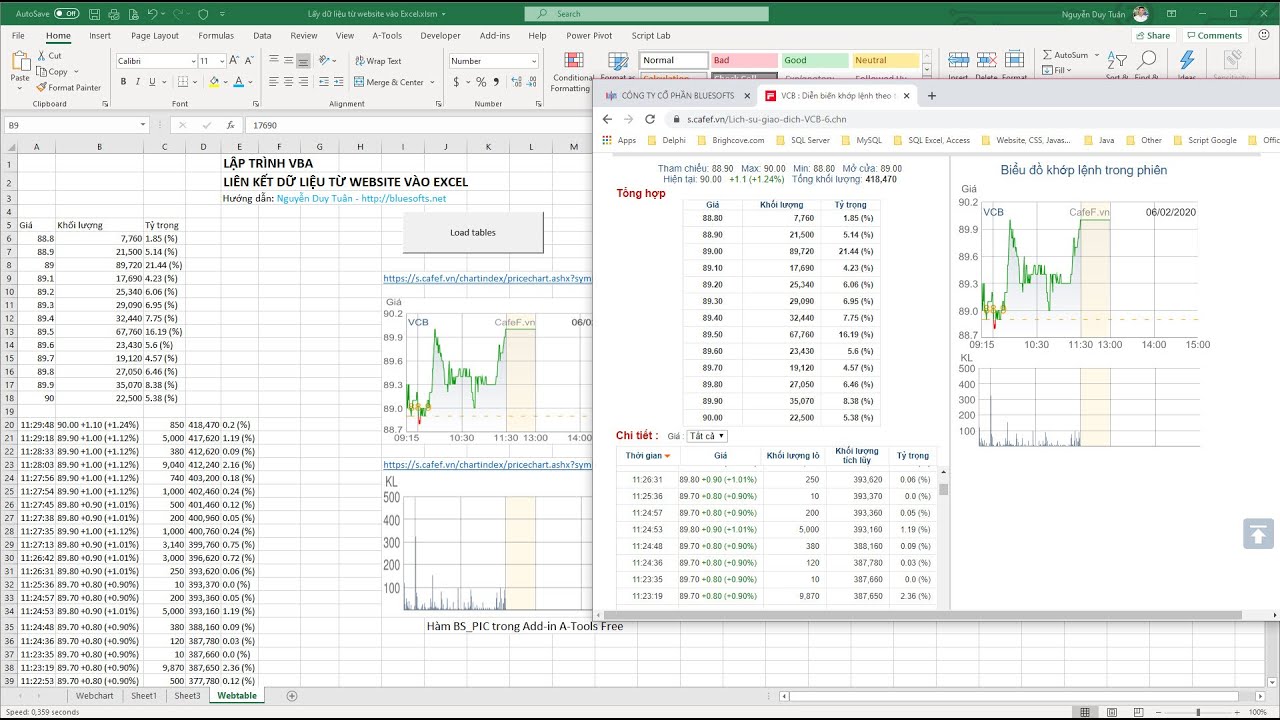This screenshot has width=1280, height=720.
Task: Switch to the Webchart sheet tab
Action: click(x=95, y=695)
